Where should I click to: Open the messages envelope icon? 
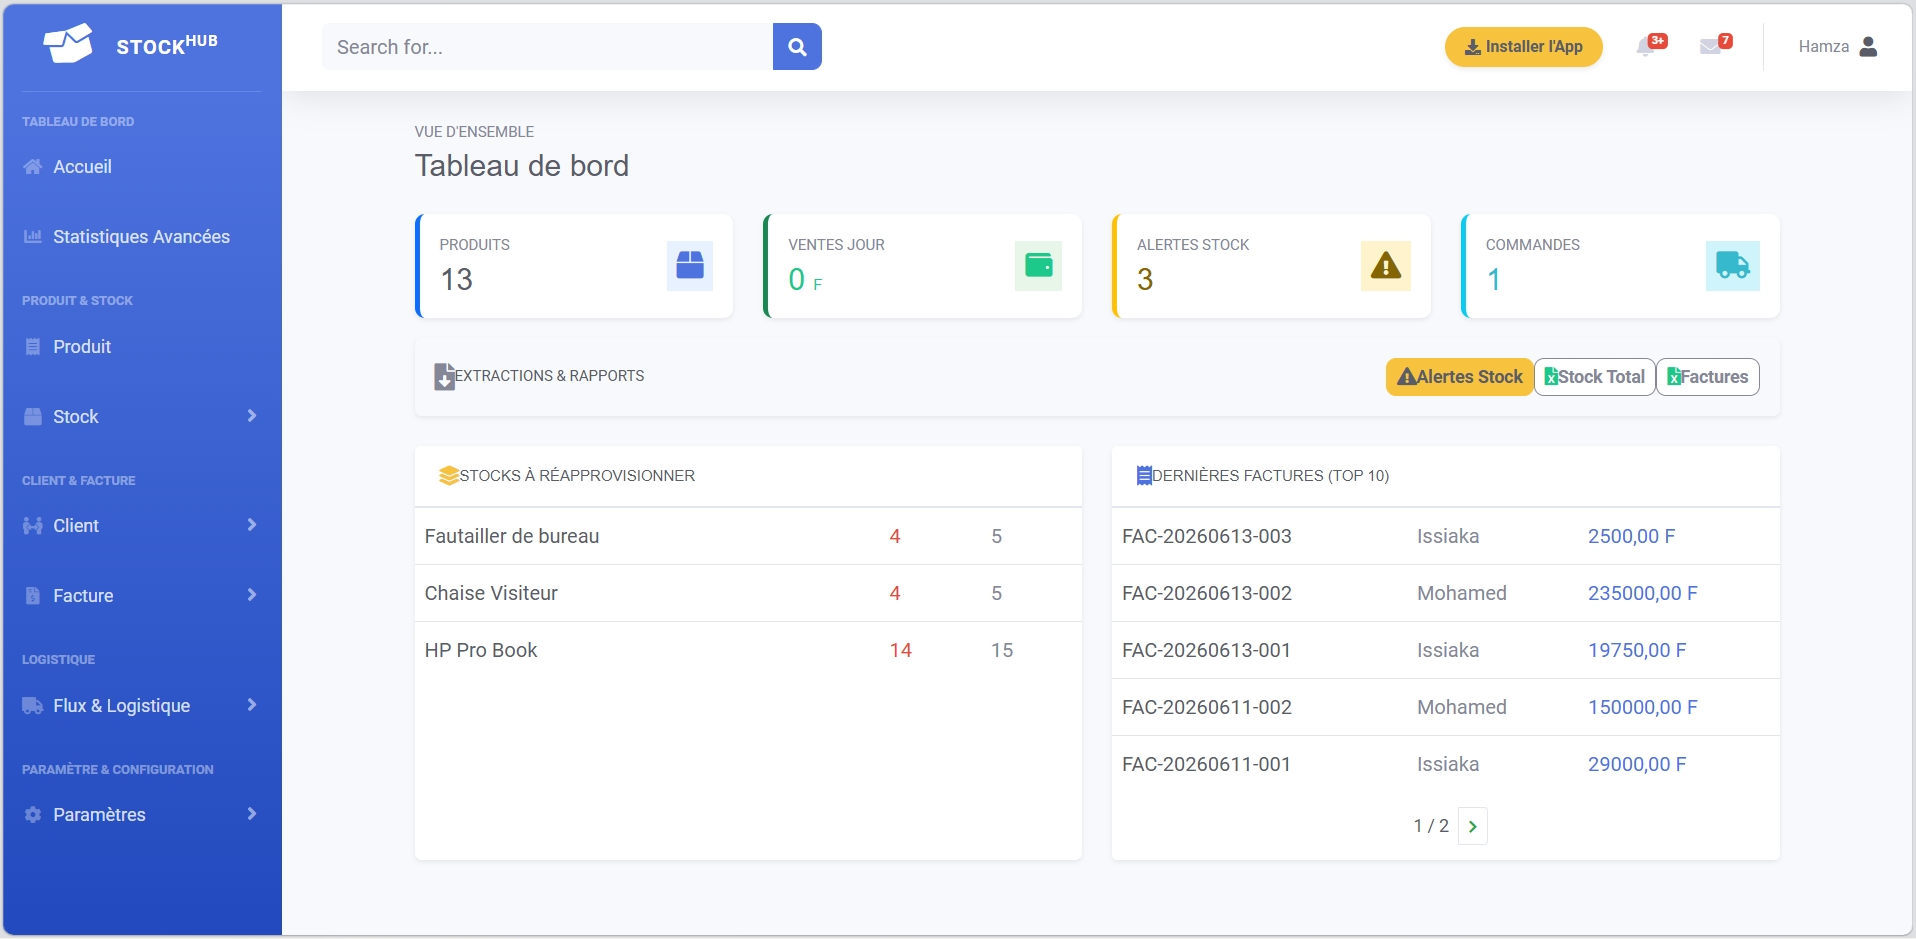click(1710, 47)
